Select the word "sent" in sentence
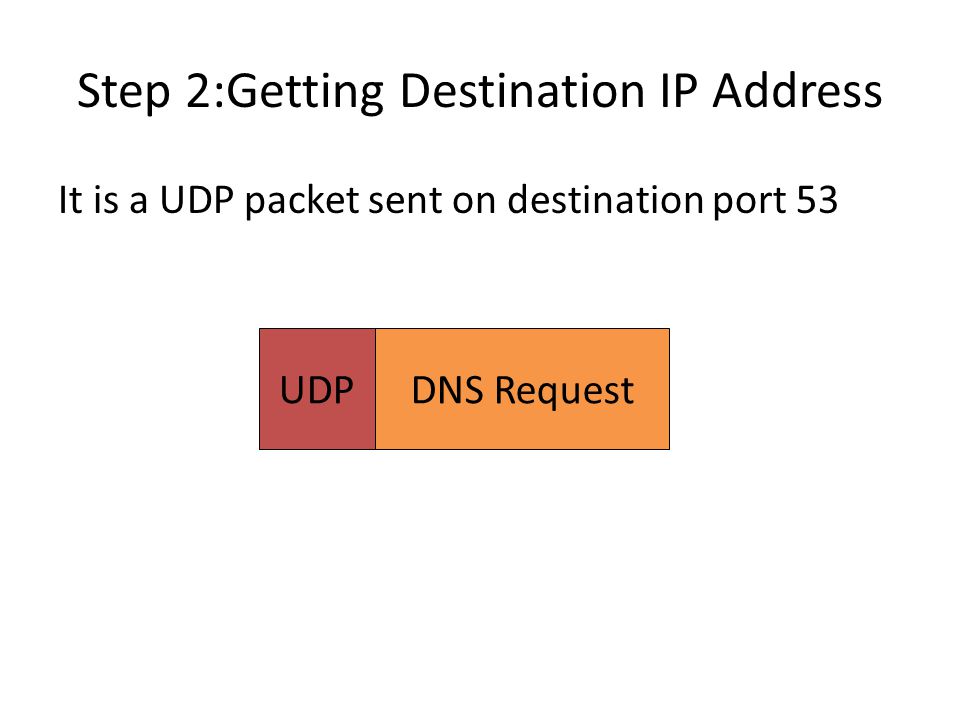 [x=405, y=200]
